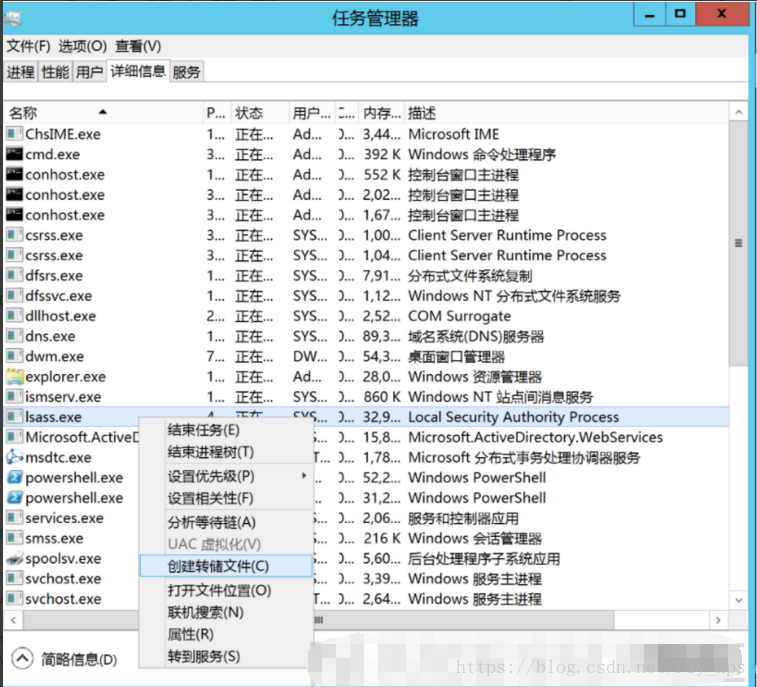Sort by the 描述 column header

[x=567, y=112]
